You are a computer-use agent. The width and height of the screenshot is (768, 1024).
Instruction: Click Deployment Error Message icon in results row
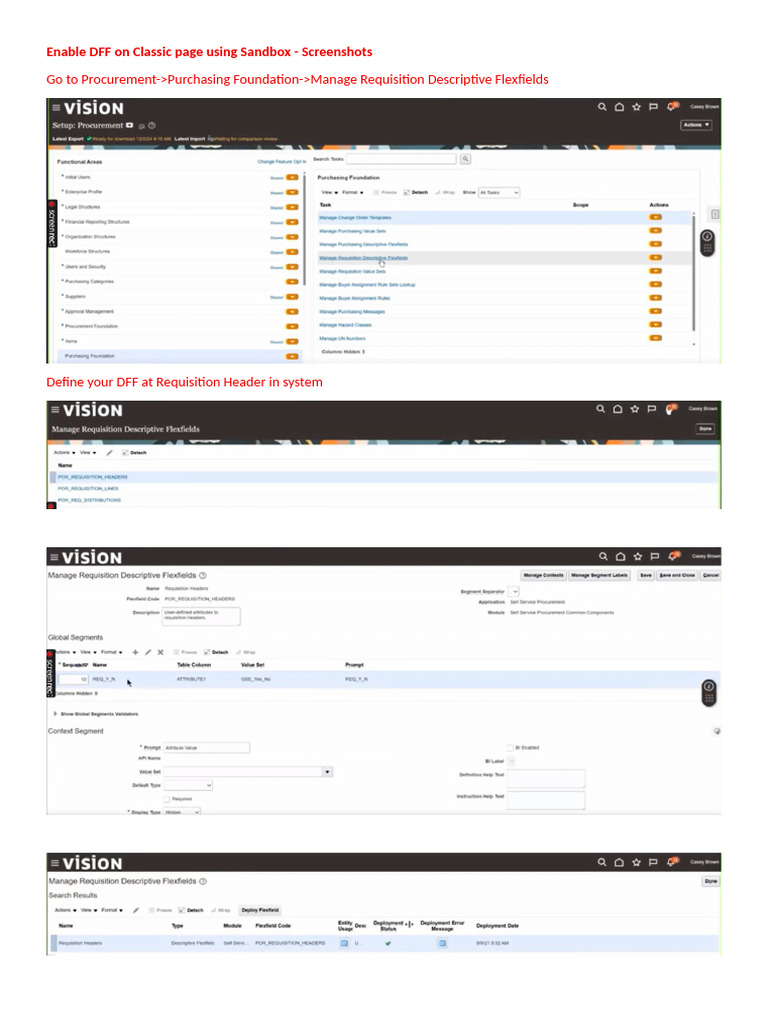(x=442, y=943)
